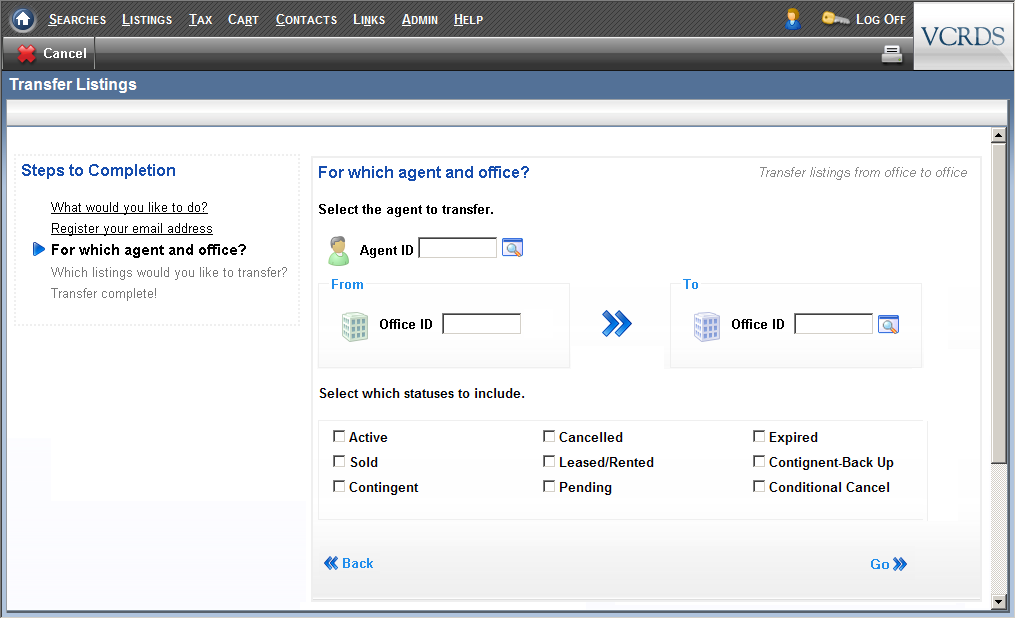Check the Contingent status box
This screenshot has height=619, width=1016.
click(x=339, y=485)
